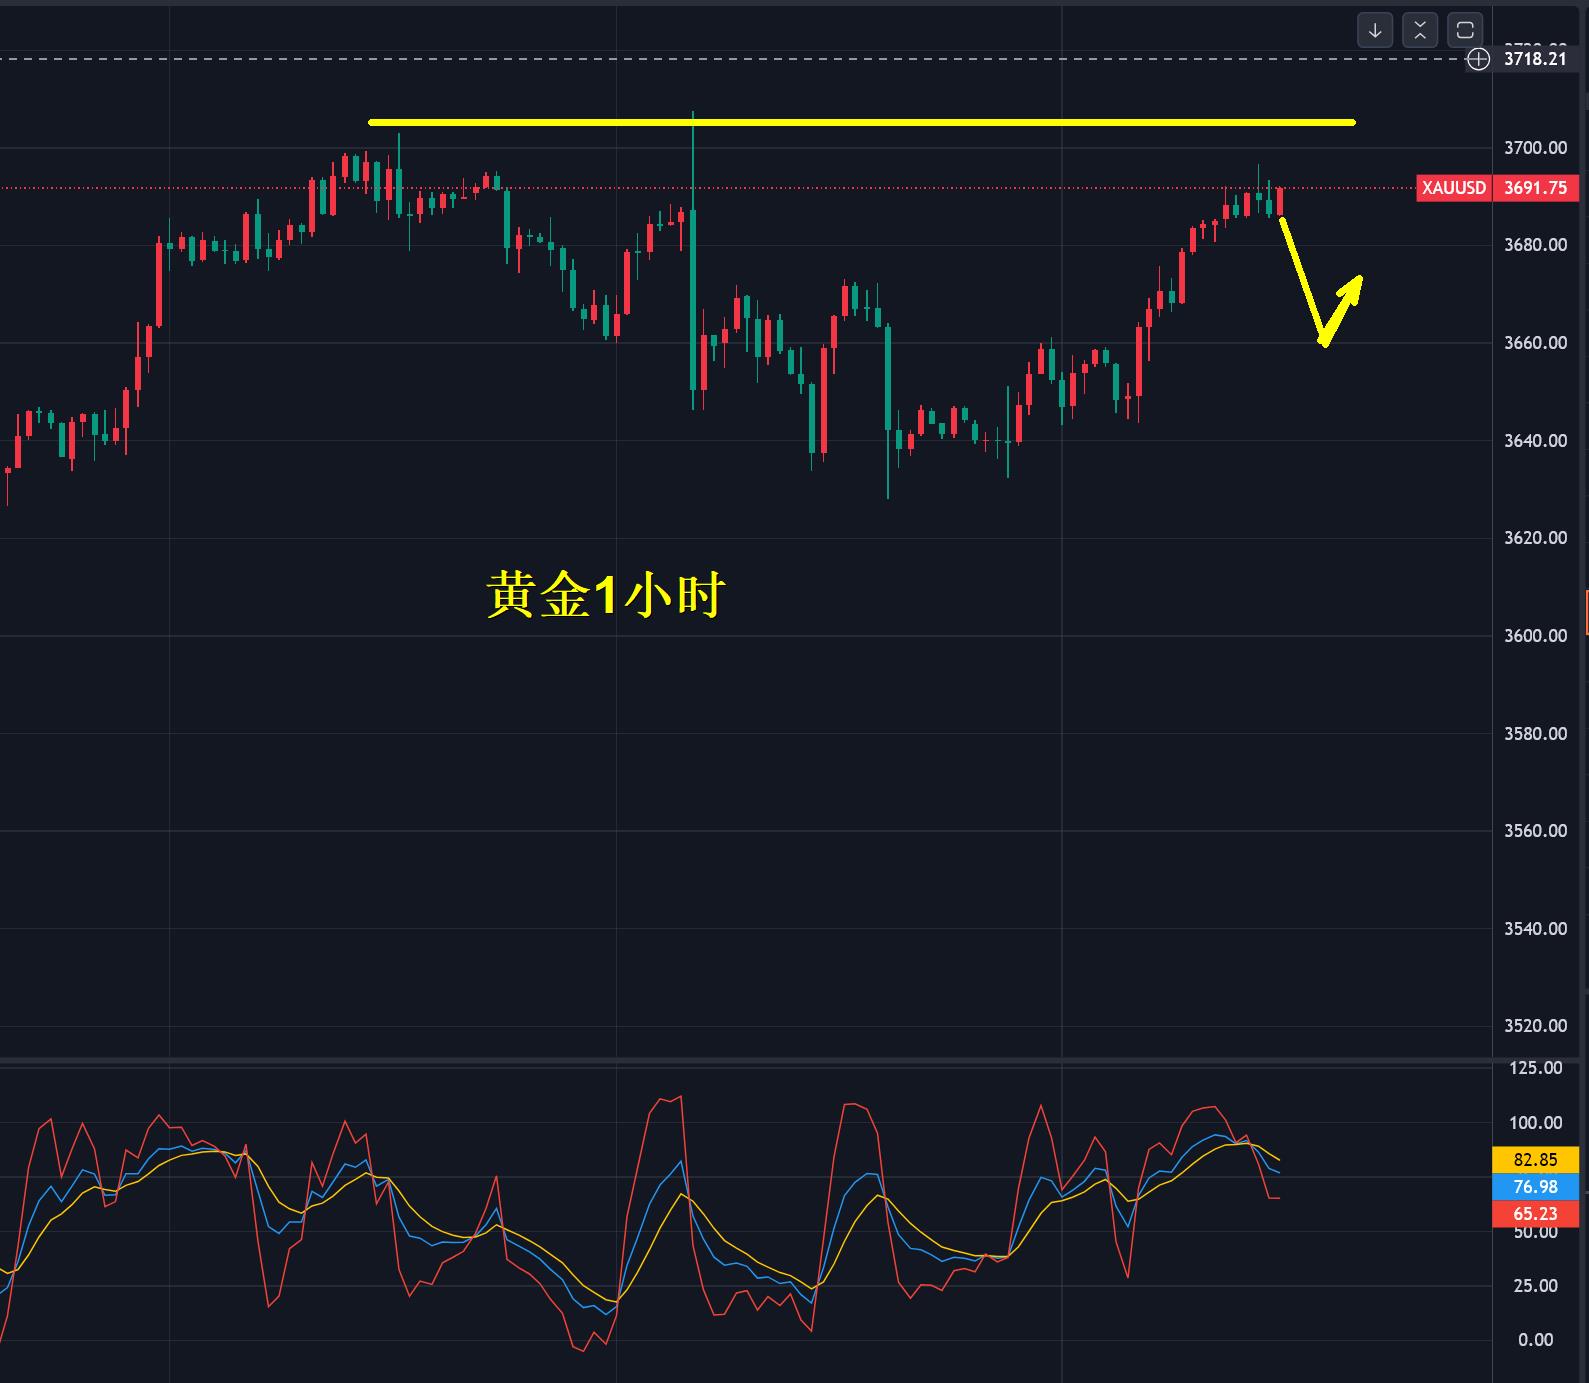Click the 0.00 level on the oscillator axis
The width and height of the screenshot is (1589, 1383).
point(1535,1340)
